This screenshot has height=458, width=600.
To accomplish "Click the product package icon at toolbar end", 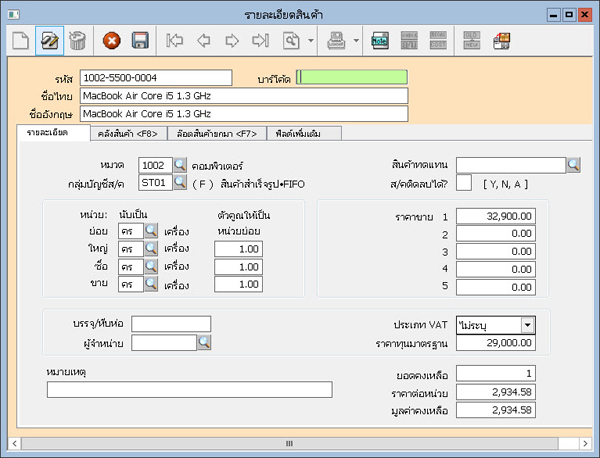I will [x=501, y=41].
